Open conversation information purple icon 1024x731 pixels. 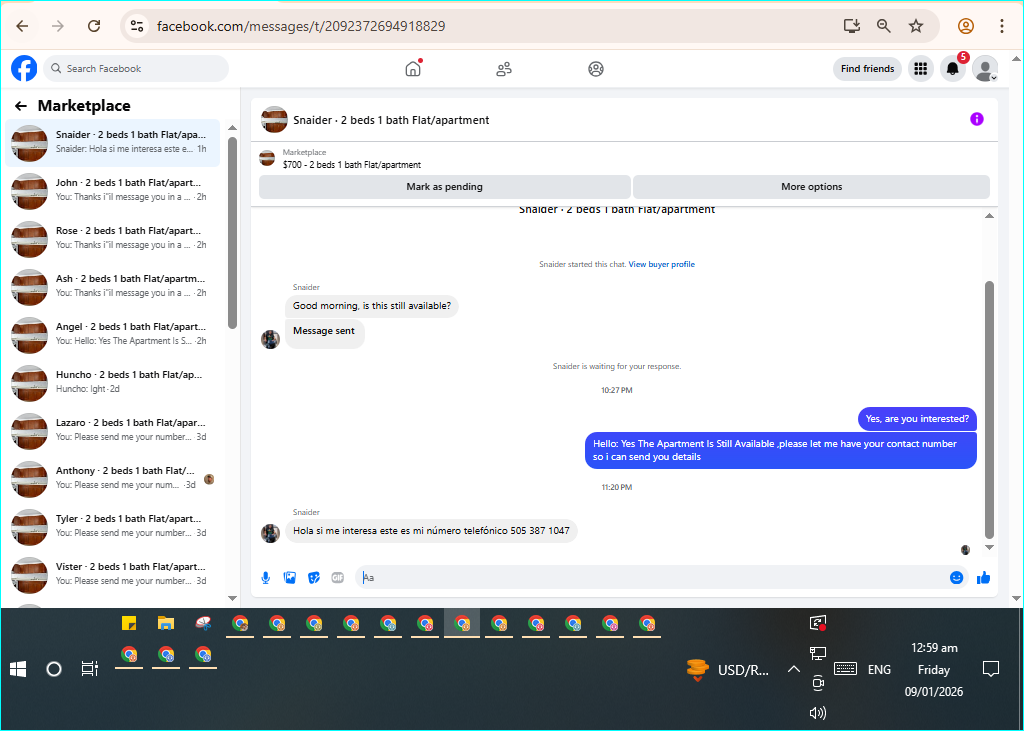tap(976, 119)
